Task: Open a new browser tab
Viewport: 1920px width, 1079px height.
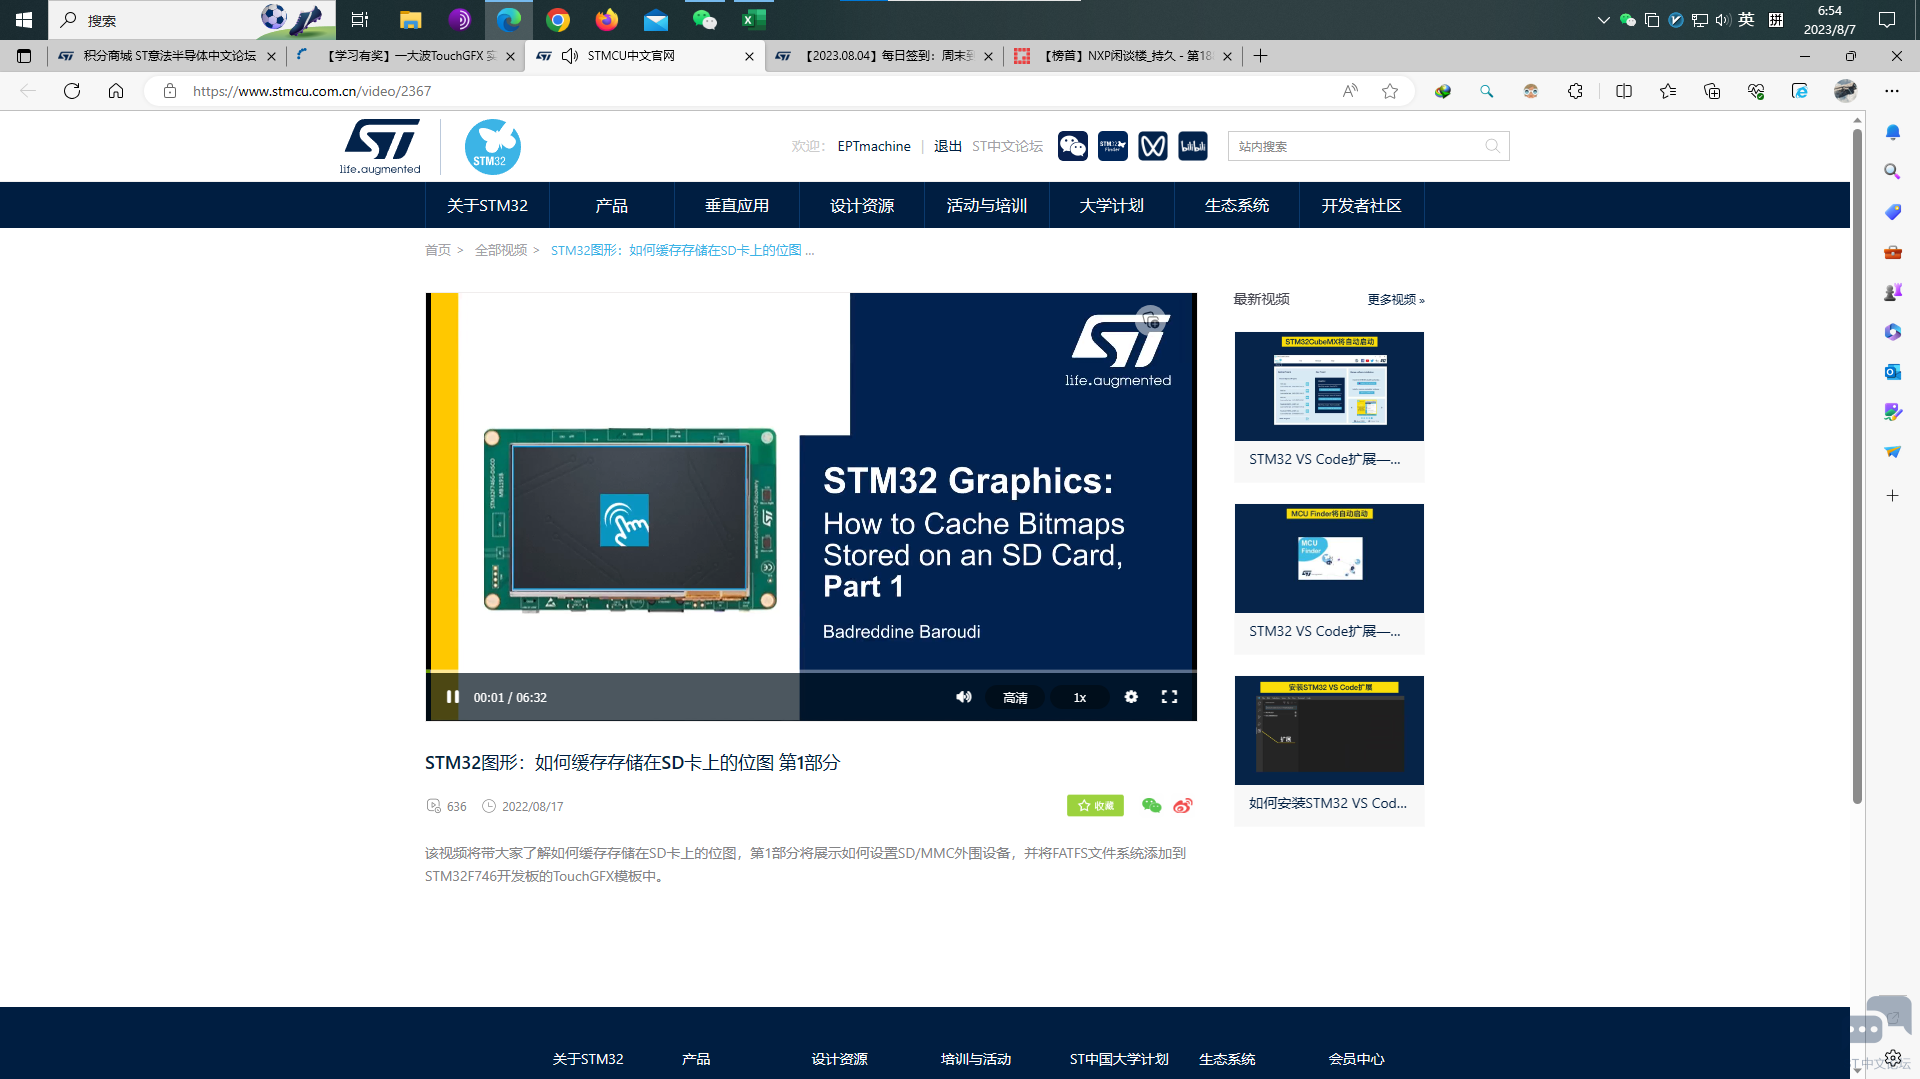Action: (1261, 56)
